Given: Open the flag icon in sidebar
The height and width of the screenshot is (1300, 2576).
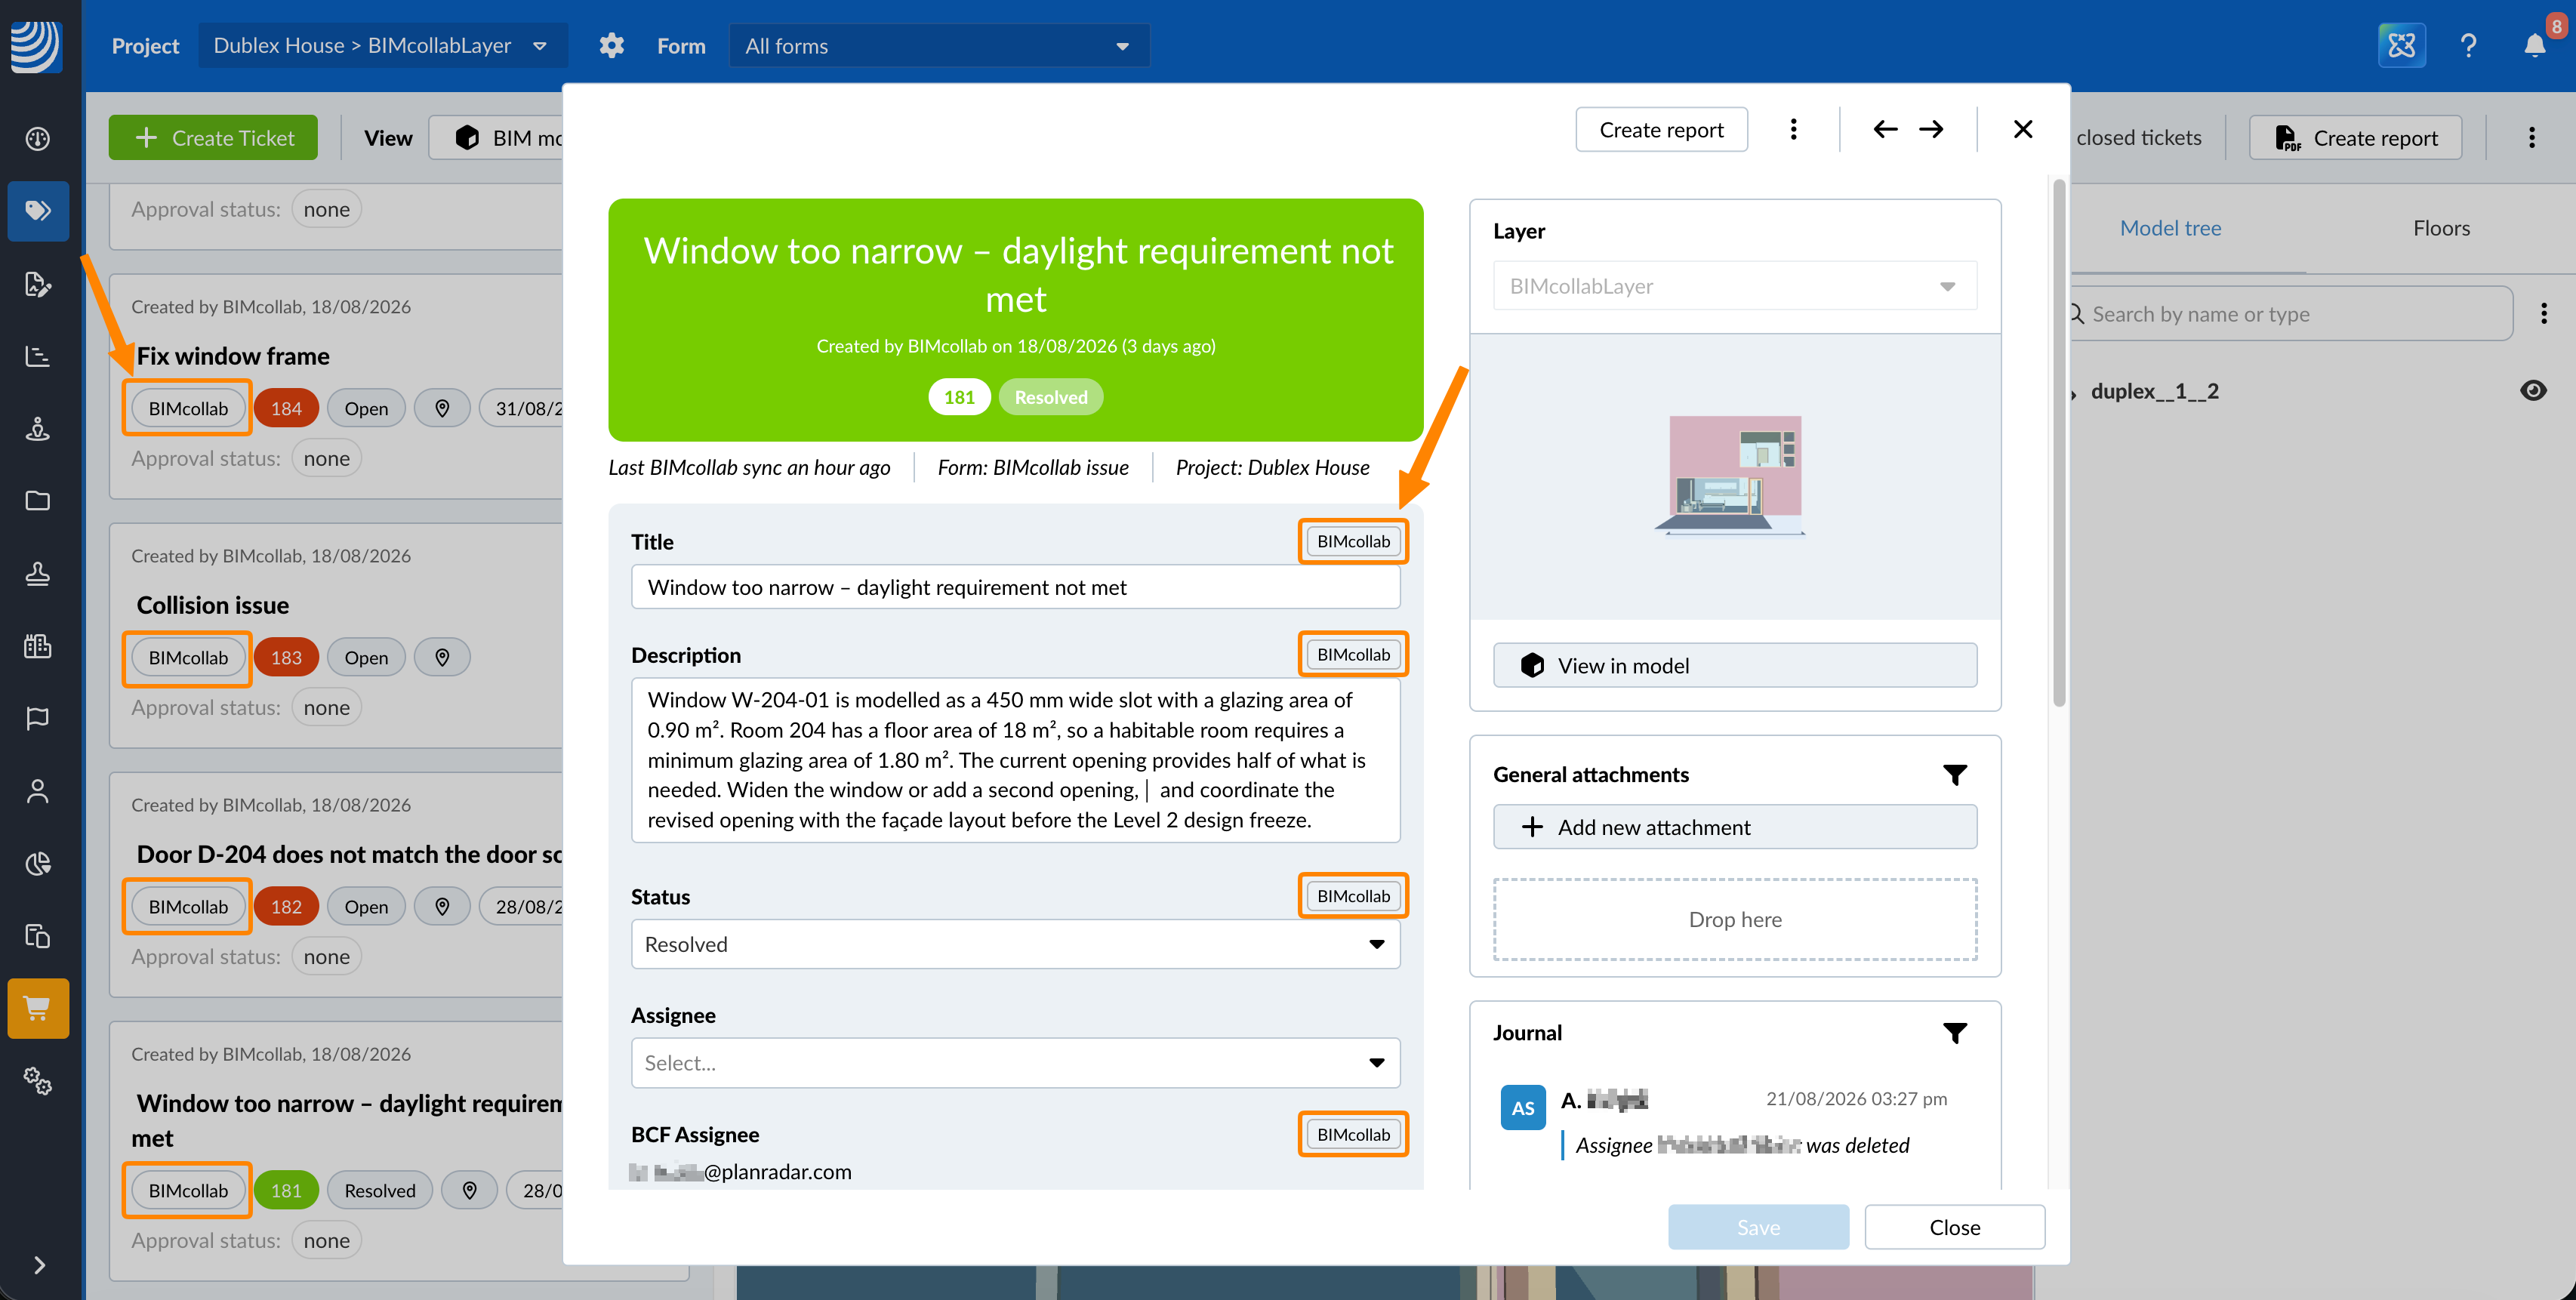Looking at the screenshot, I should tap(38, 718).
